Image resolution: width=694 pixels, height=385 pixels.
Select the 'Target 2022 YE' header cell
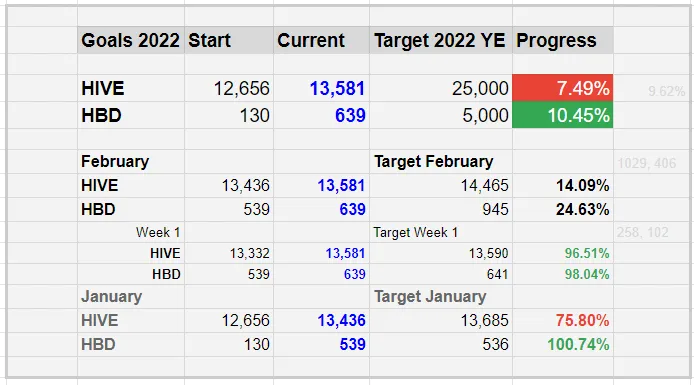pyautogui.click(x=441, y=40)
